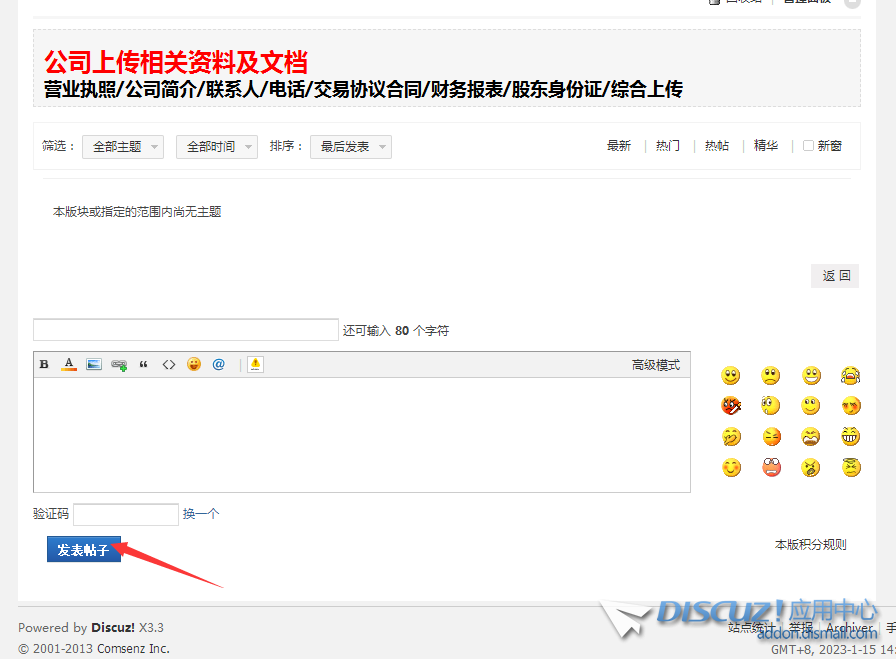Insert a quote block with the quote icon
Viewport: 896px width, 659px height.
click(x=144, y=365)
